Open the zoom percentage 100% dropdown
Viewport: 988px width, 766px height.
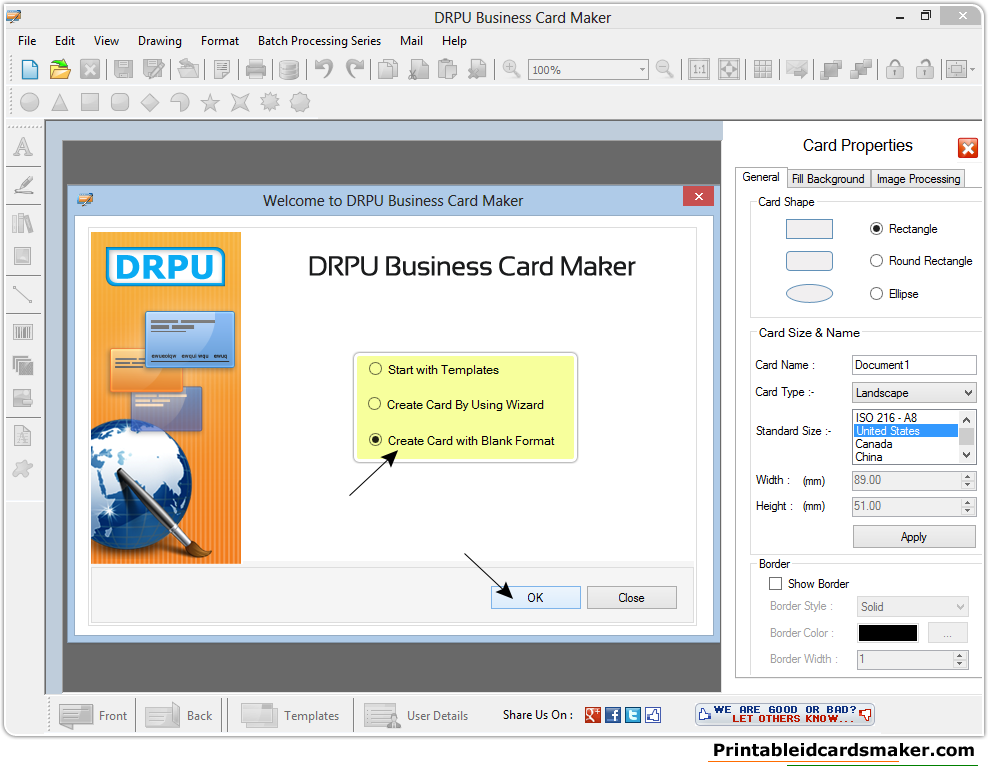(642, 70)
